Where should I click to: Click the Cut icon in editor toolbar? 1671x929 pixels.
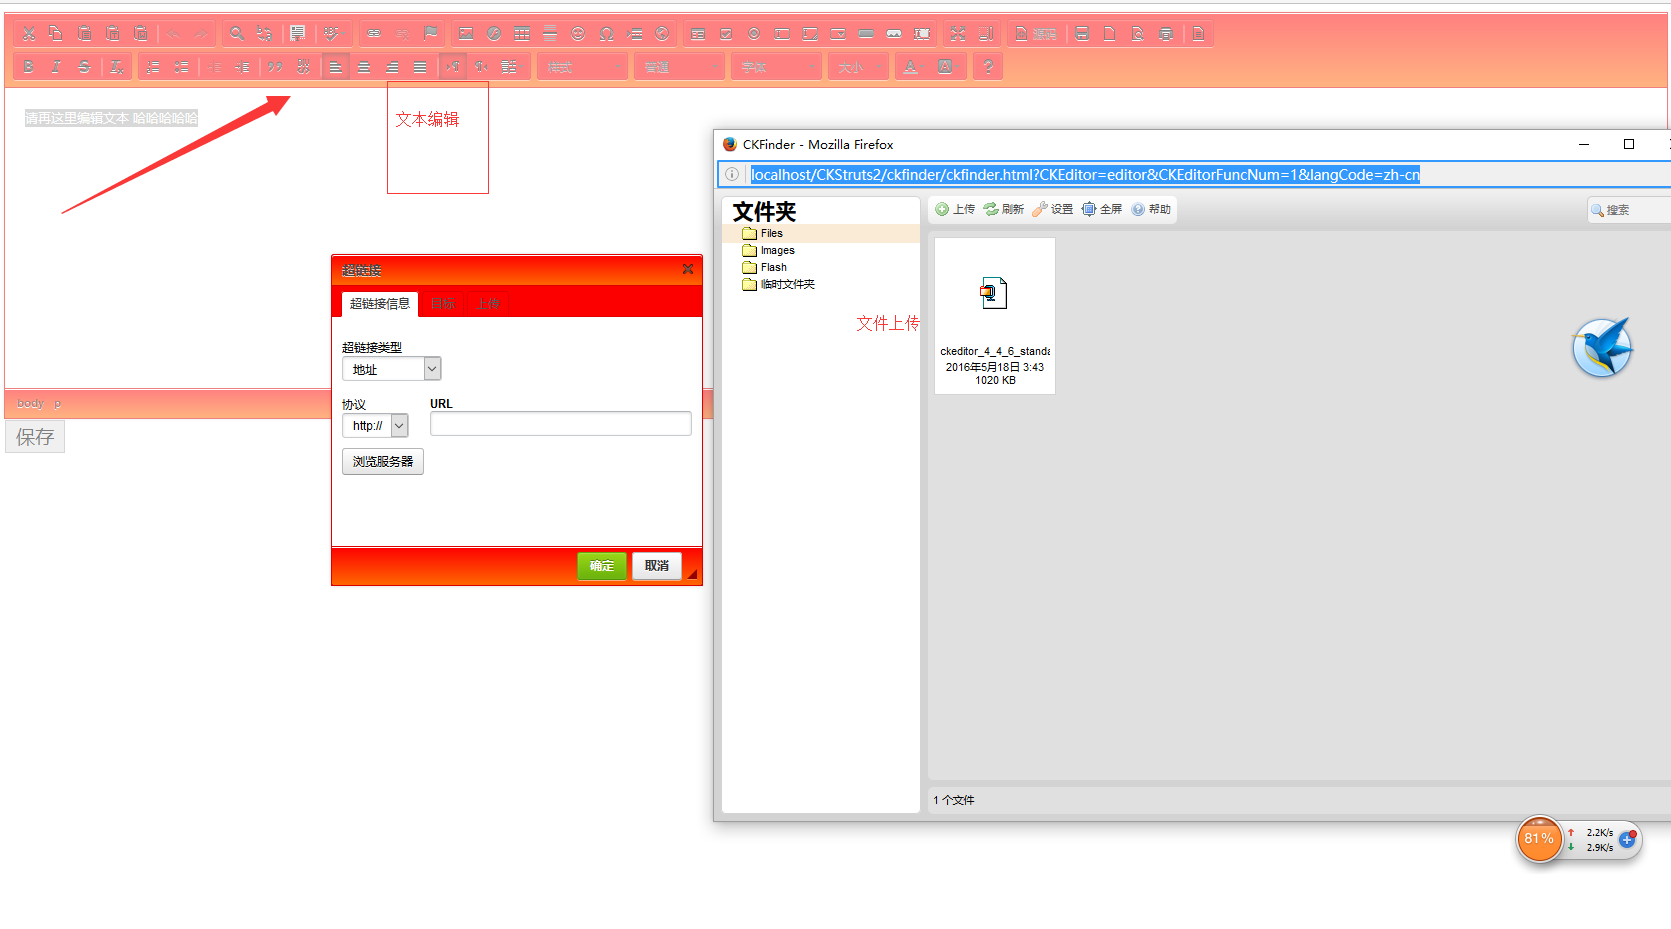[x=29, y=34]
